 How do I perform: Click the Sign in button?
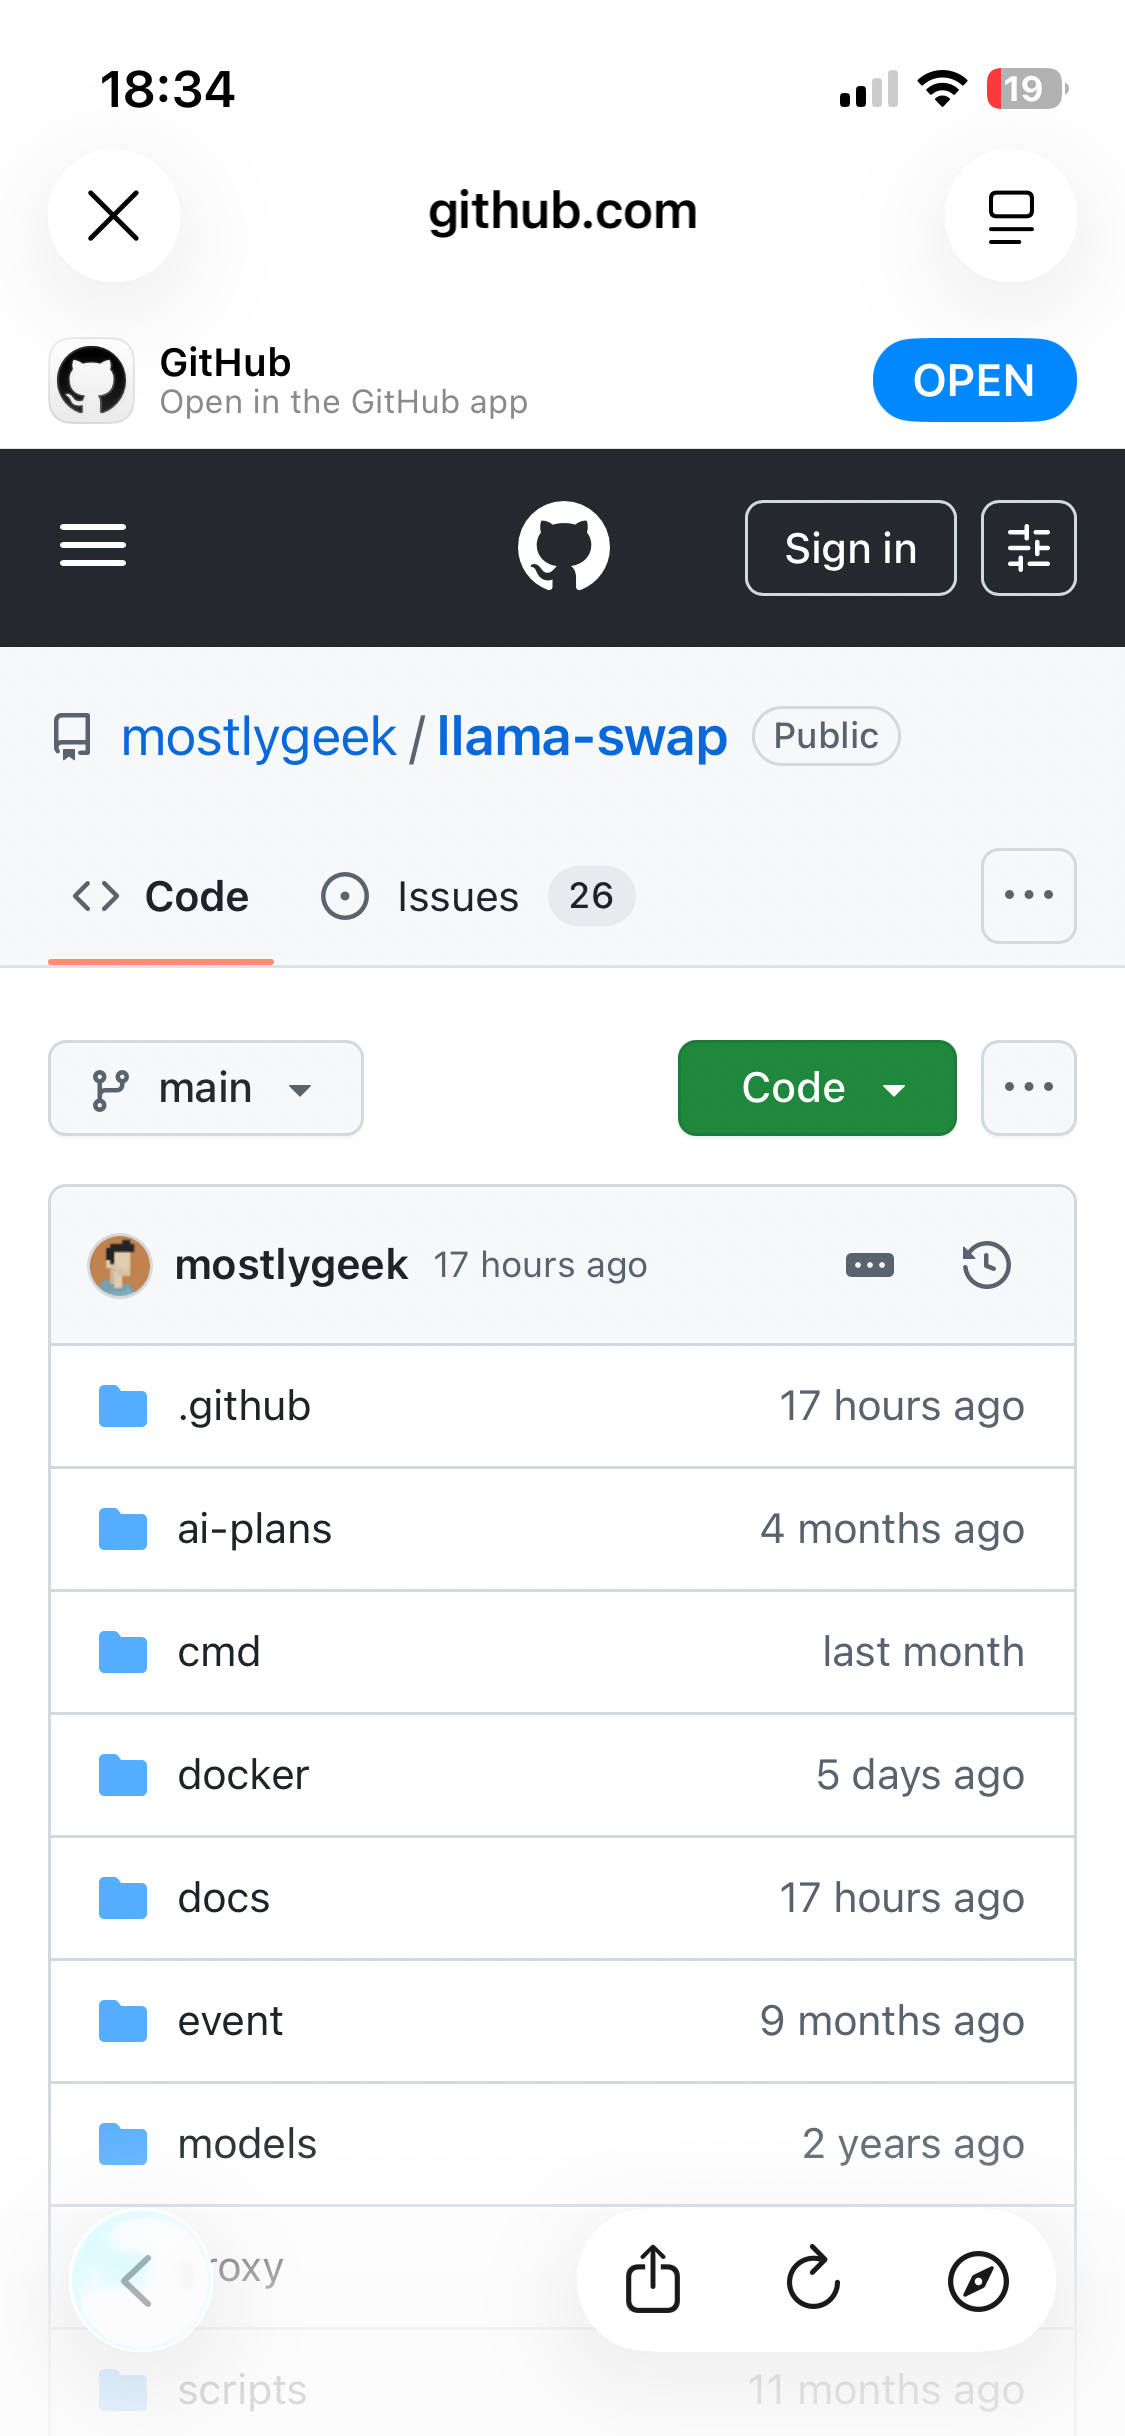pos(850,548)
